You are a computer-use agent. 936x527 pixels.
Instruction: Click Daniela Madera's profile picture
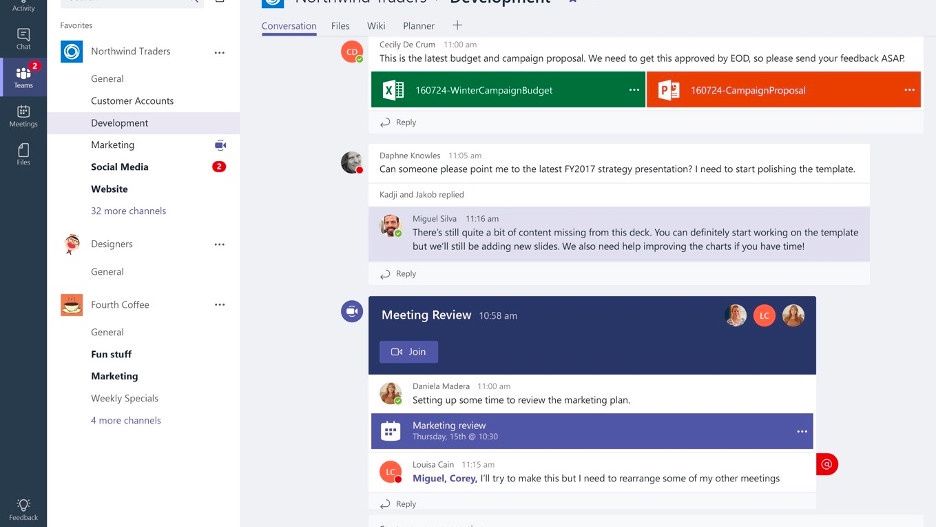pyautogui.click(x=391, y=393)
